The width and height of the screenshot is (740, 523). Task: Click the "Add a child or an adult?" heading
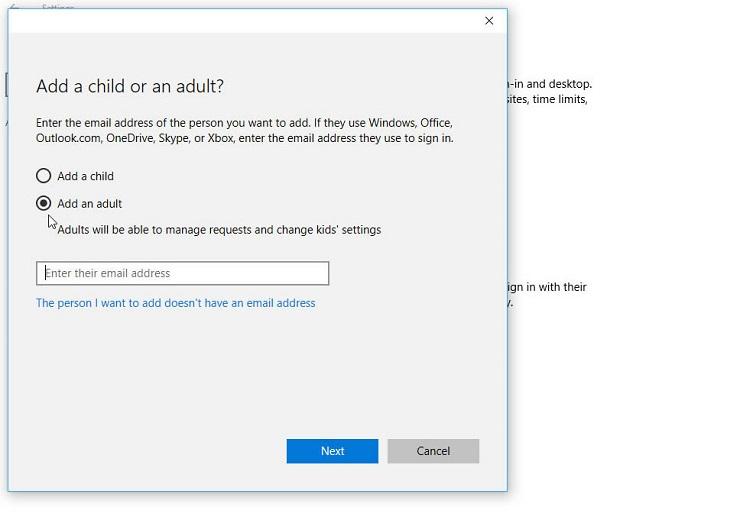click(x=130, y=86)
